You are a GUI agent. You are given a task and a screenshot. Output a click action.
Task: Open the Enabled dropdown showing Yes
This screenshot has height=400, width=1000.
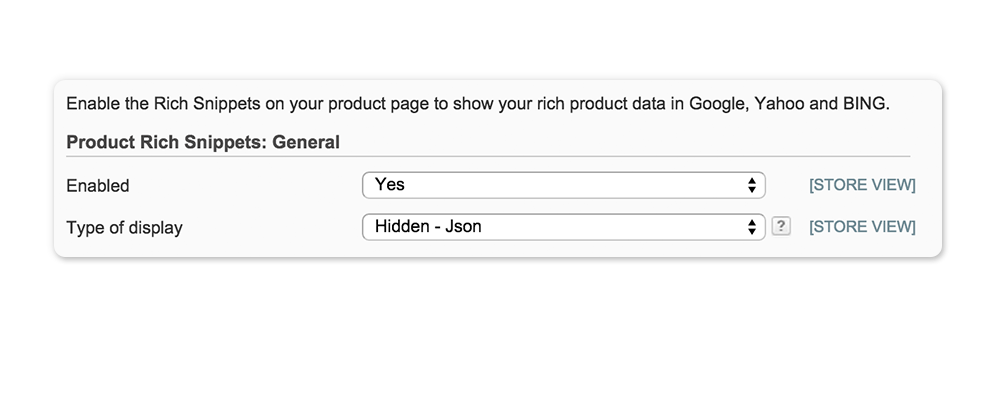563,185
